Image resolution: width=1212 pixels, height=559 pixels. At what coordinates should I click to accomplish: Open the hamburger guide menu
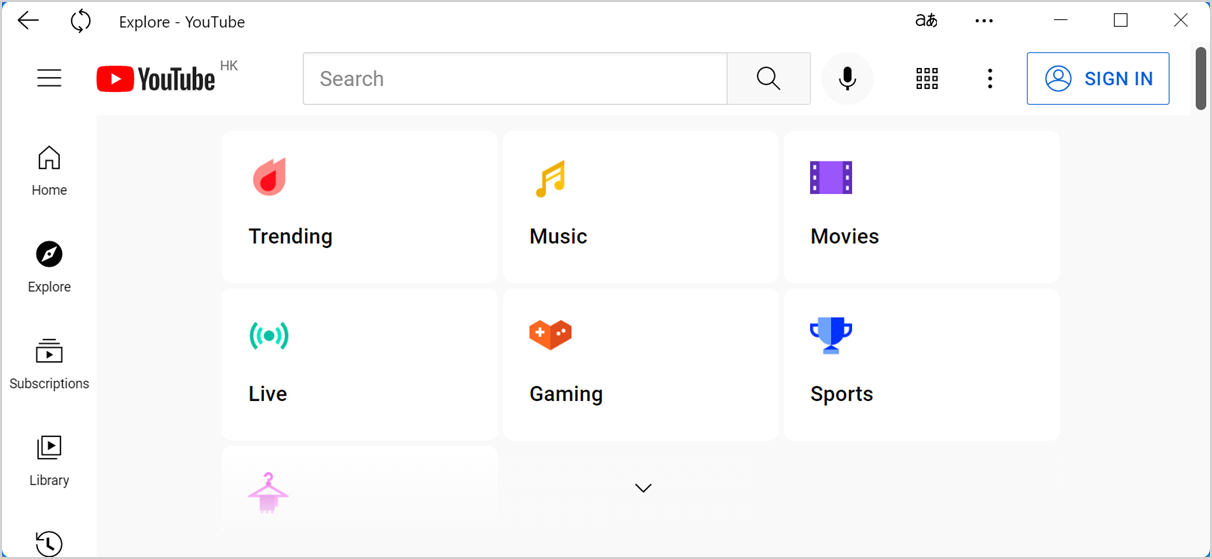49,79
